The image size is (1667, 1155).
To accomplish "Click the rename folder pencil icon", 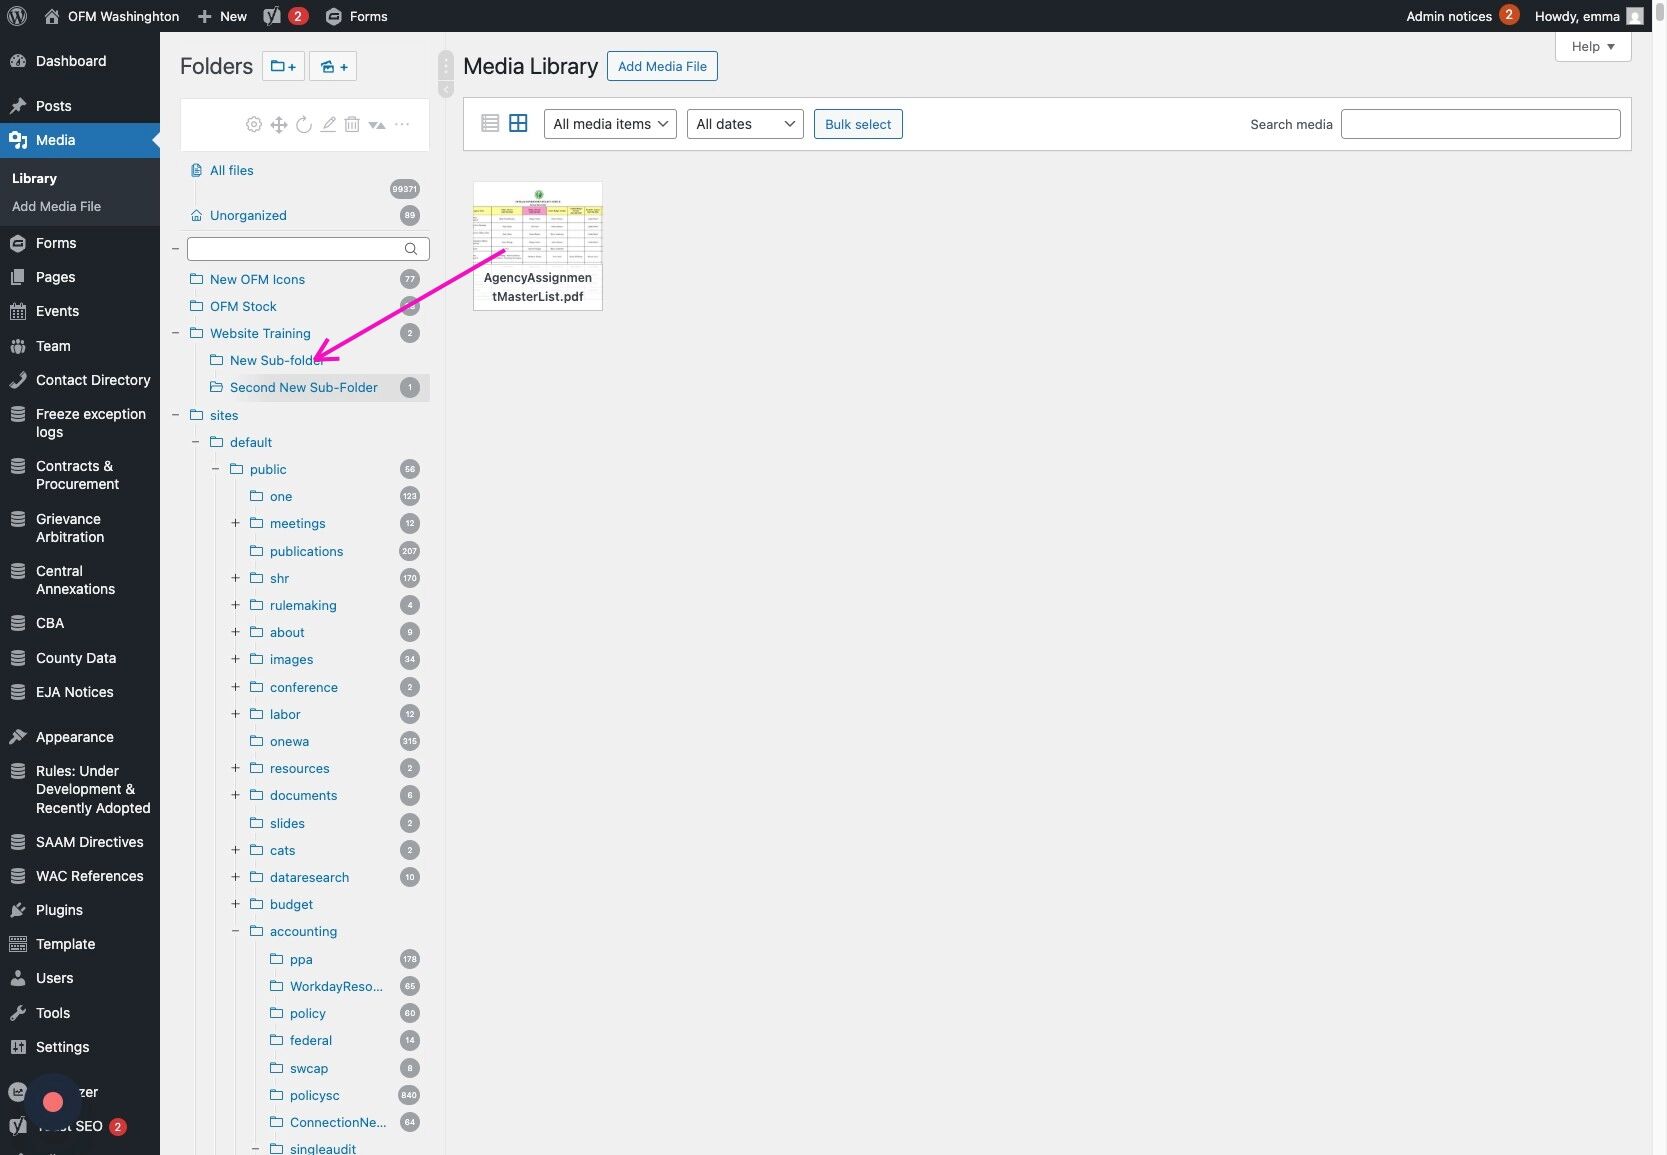I will (x=328, y=125).
